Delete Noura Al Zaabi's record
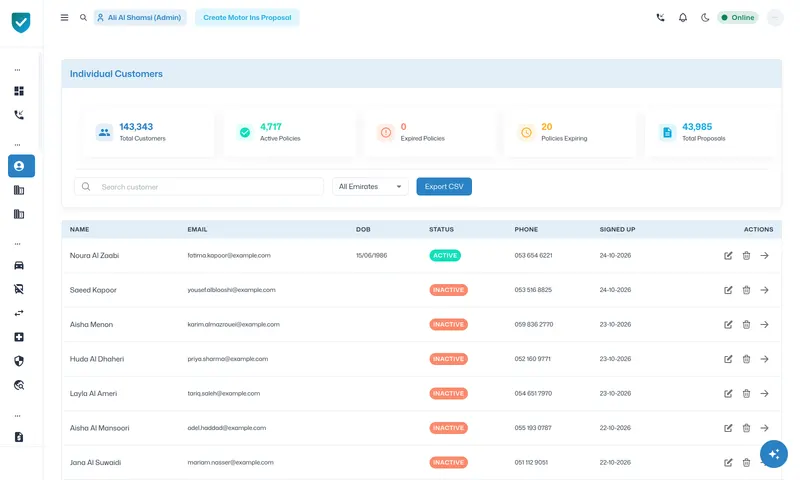Viewport: 800px width, 480px height. pos(746,256)
